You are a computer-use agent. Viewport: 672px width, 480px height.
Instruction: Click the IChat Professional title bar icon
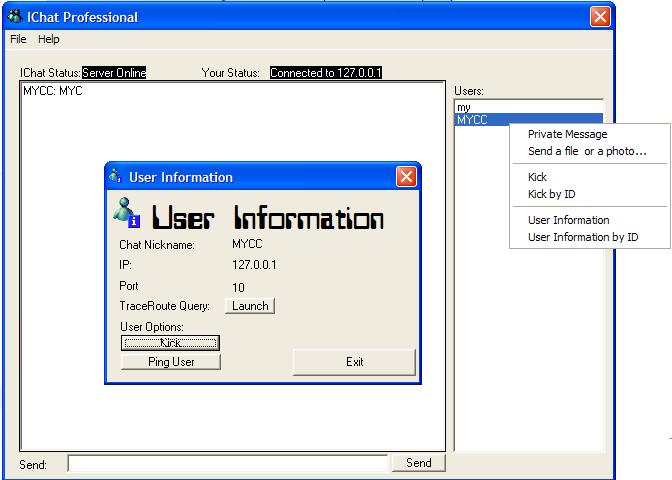(15, 17)
